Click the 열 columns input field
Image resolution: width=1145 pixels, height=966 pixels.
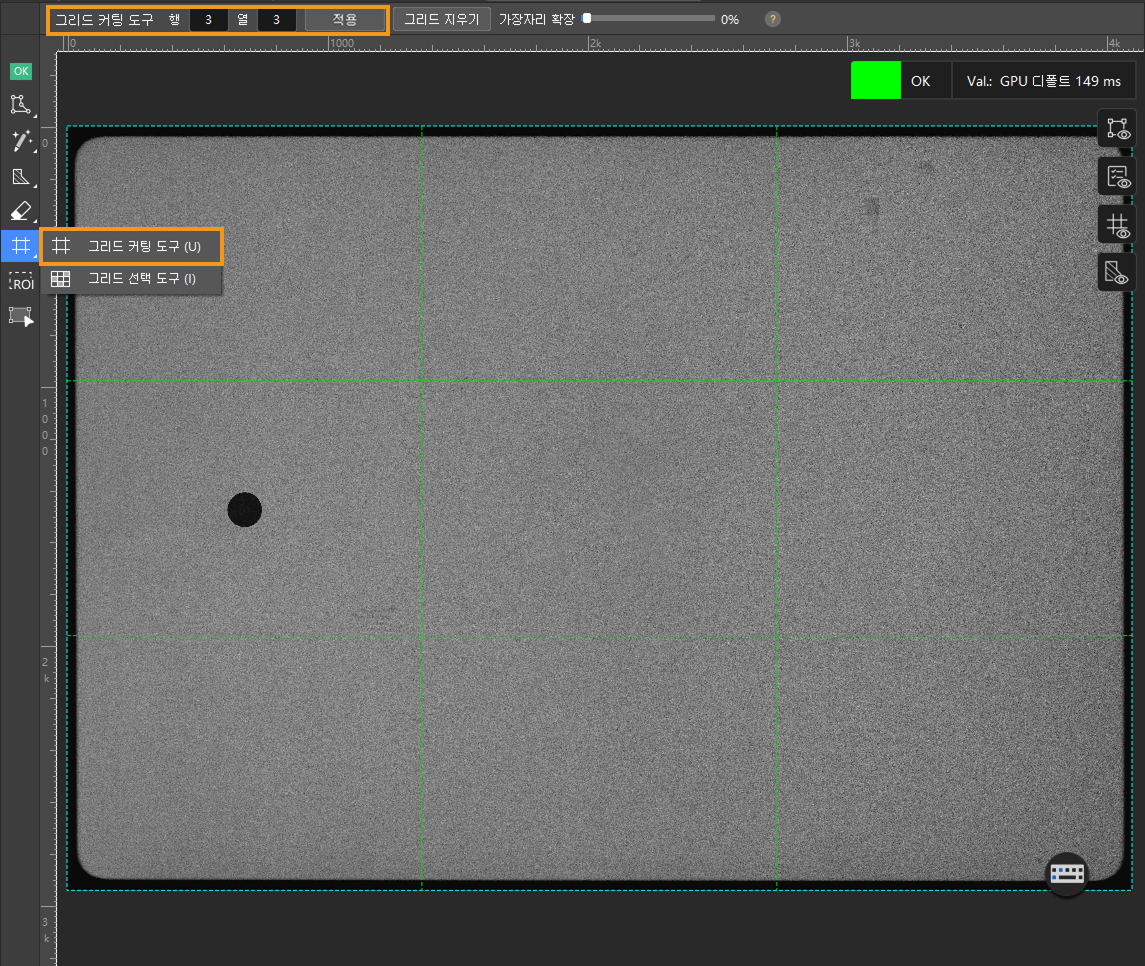[276, 20]
